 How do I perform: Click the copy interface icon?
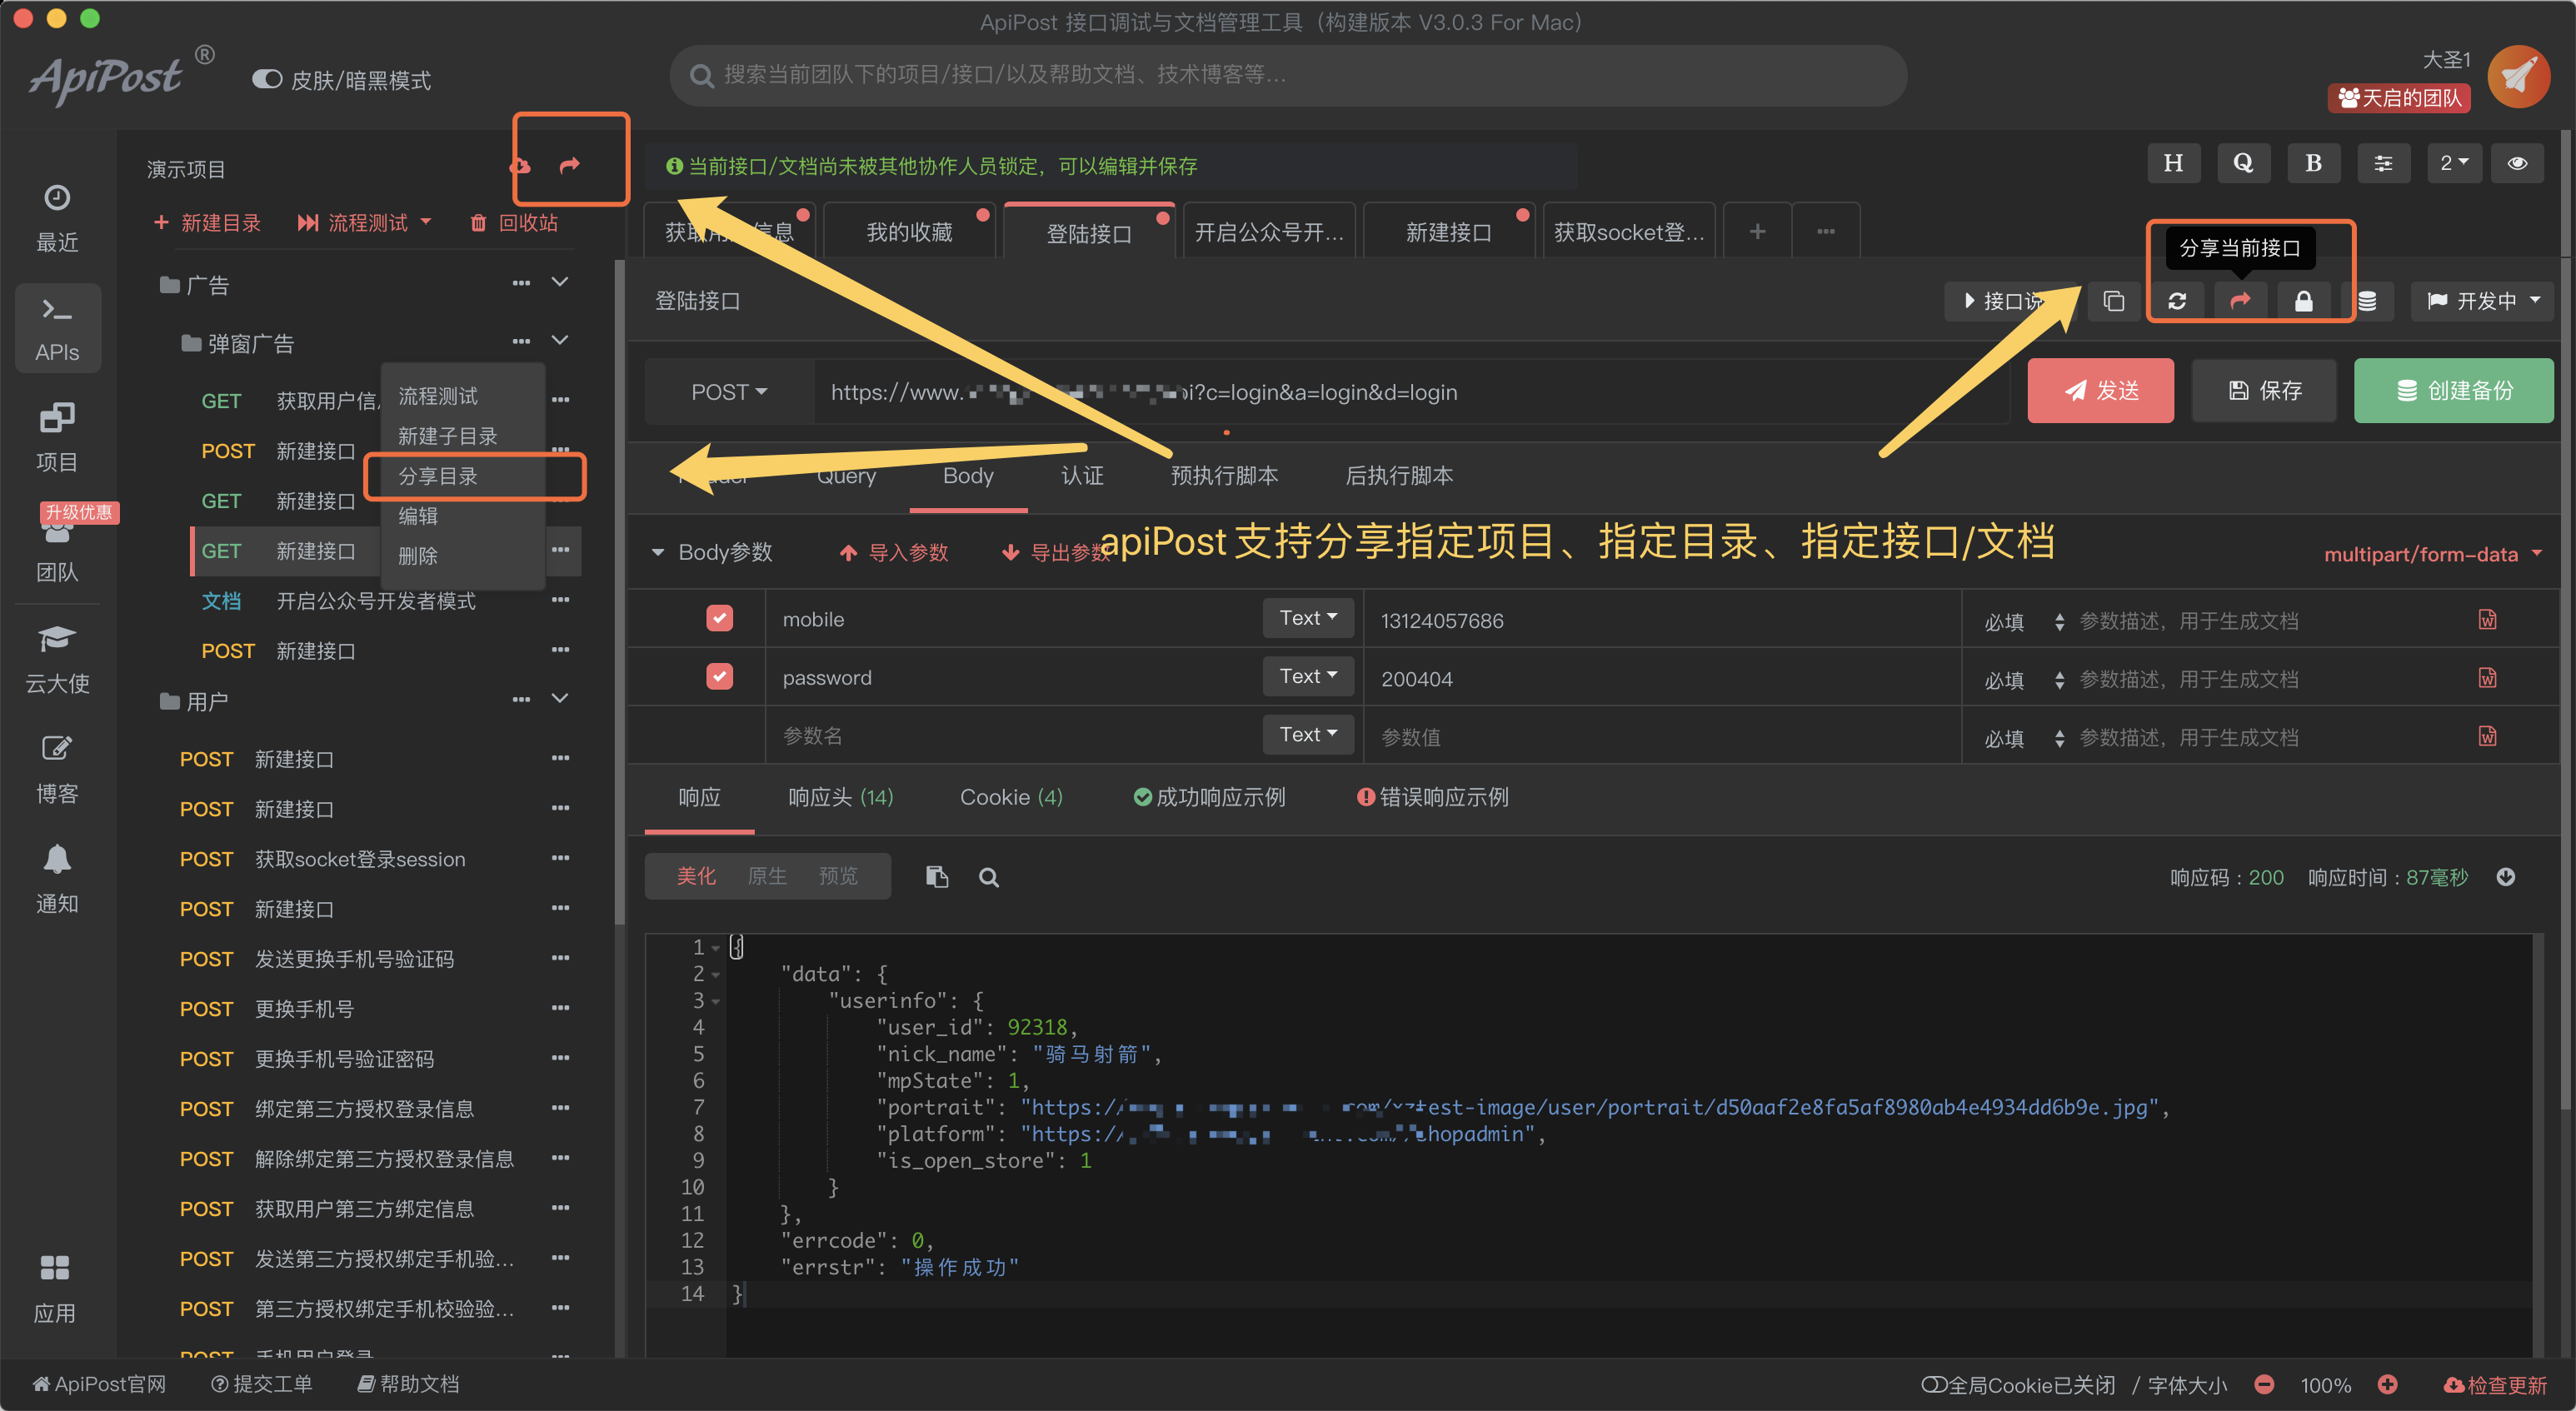tap(2114, 302)
